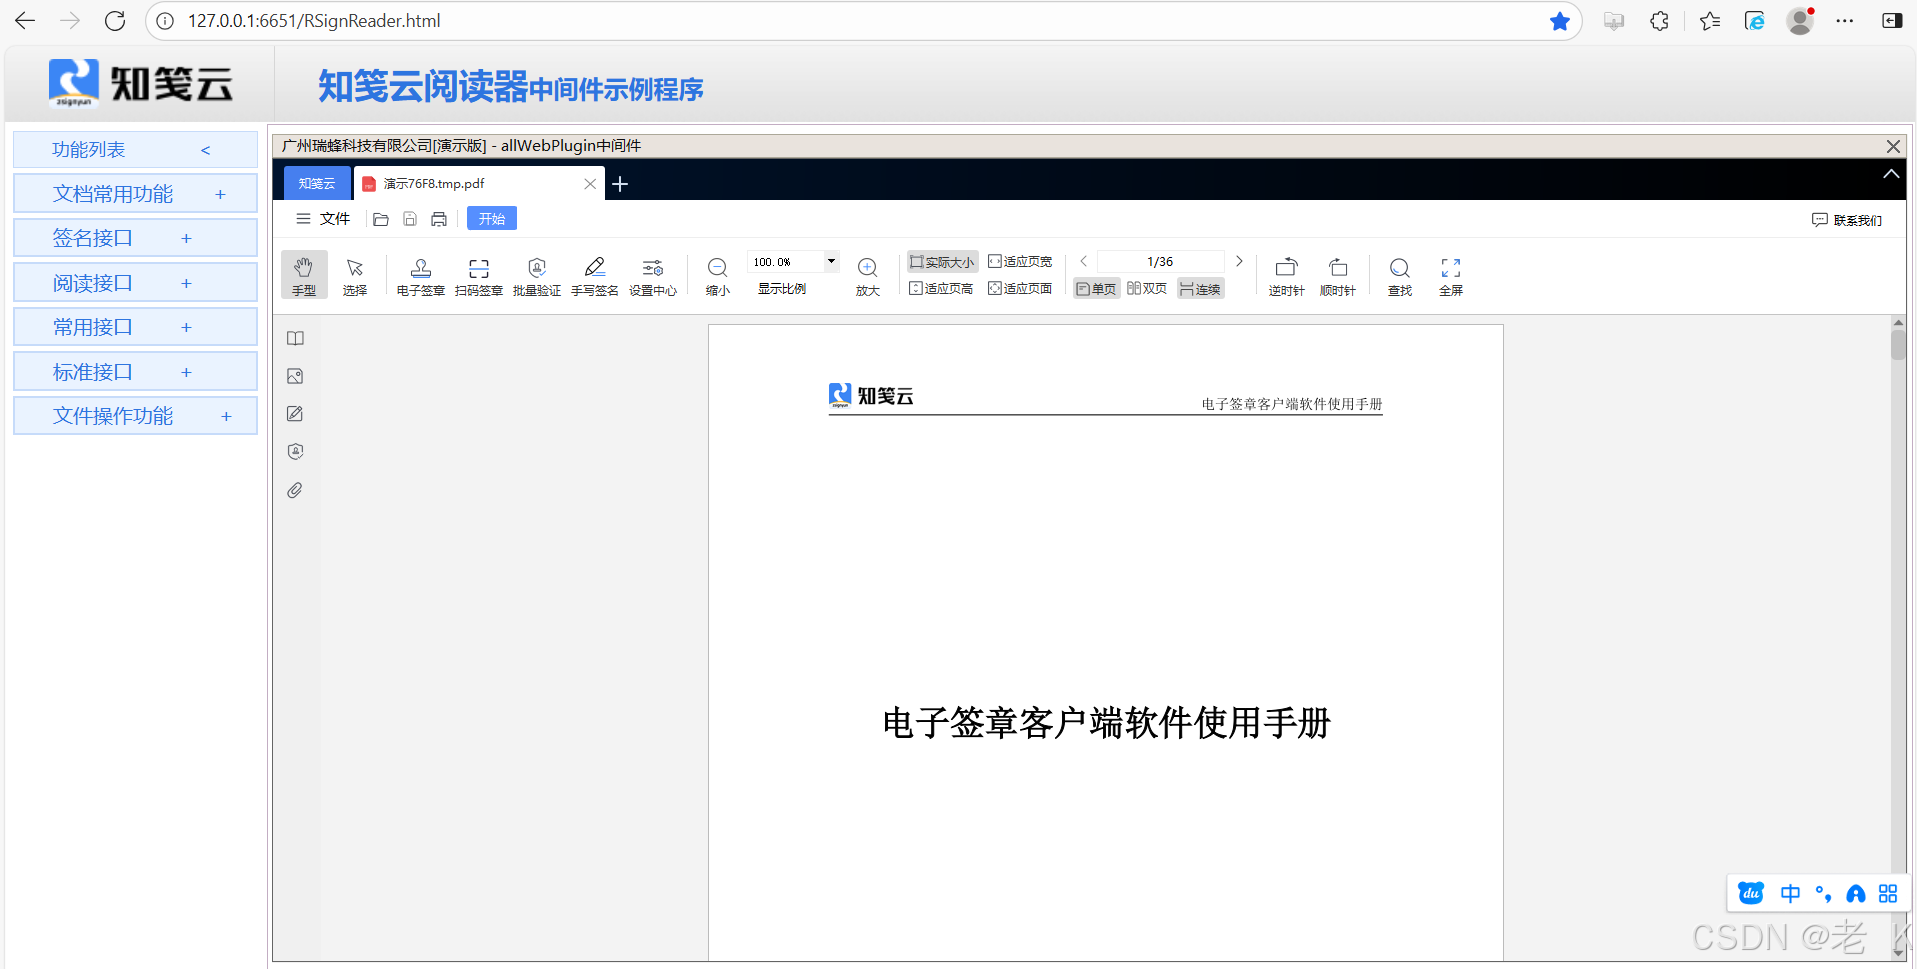Open 批量验证 batch verify tool
This screenshot has height=969, width=1917.
click(536, 275)
